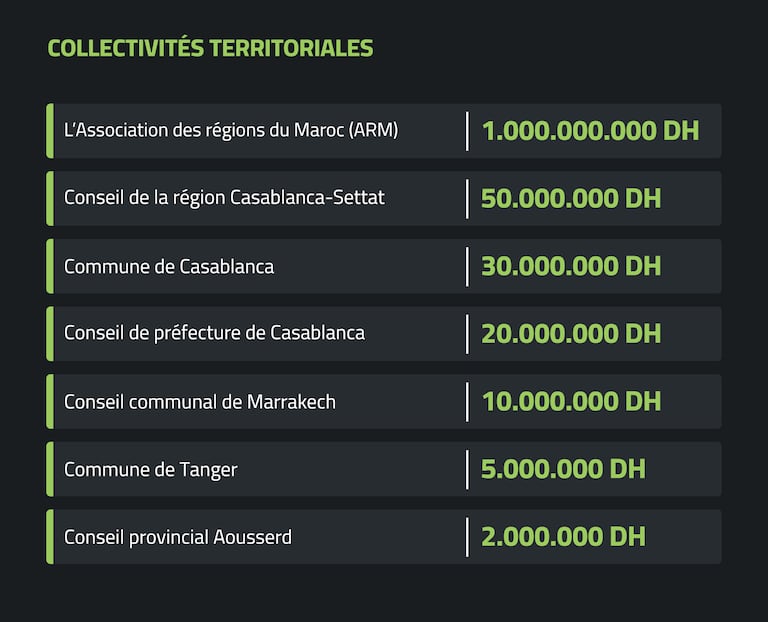The image size is (768, 622).
Task: Click the white divider in Commune de Casablanca row
Action: (x=467, y=266)
